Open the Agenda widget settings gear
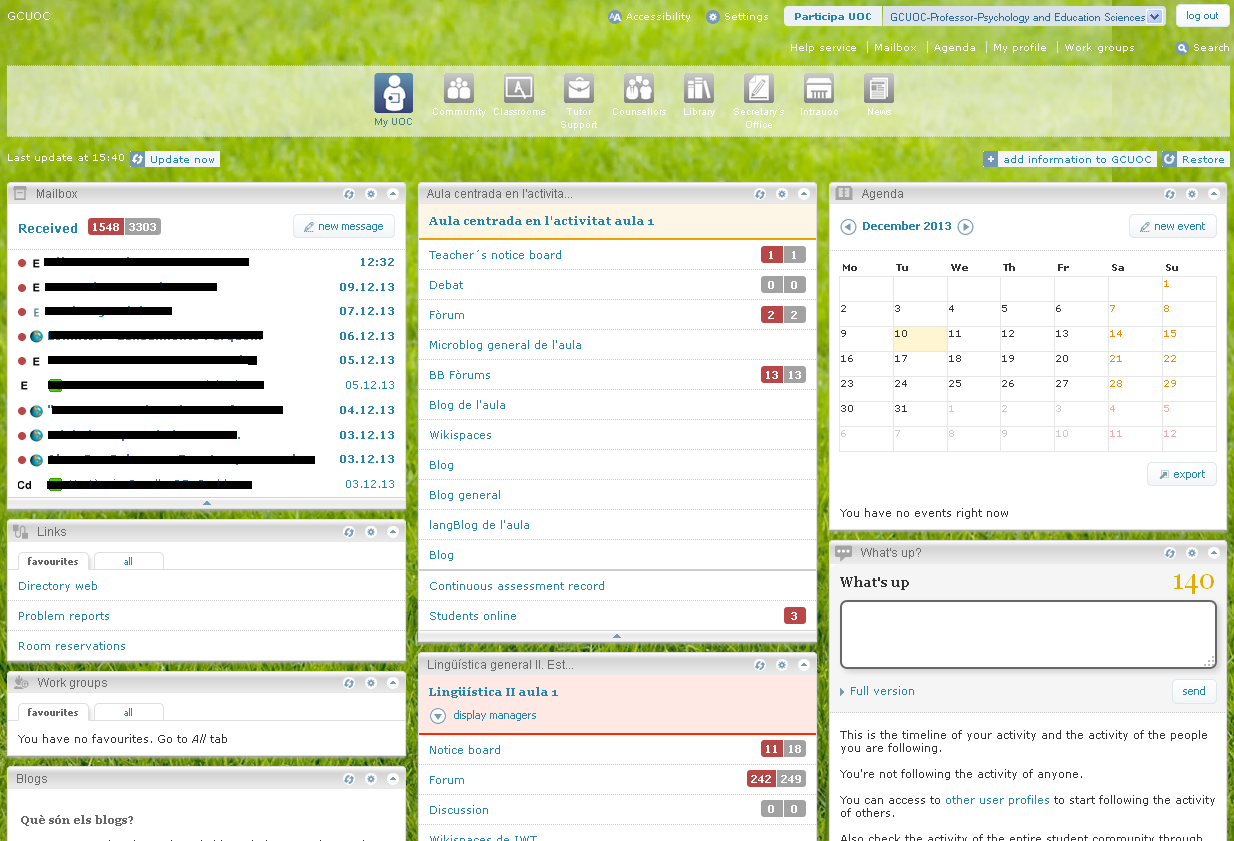Image resolution: width=1234 pixels, height=841 pixels. click(x=1192, y=194)
